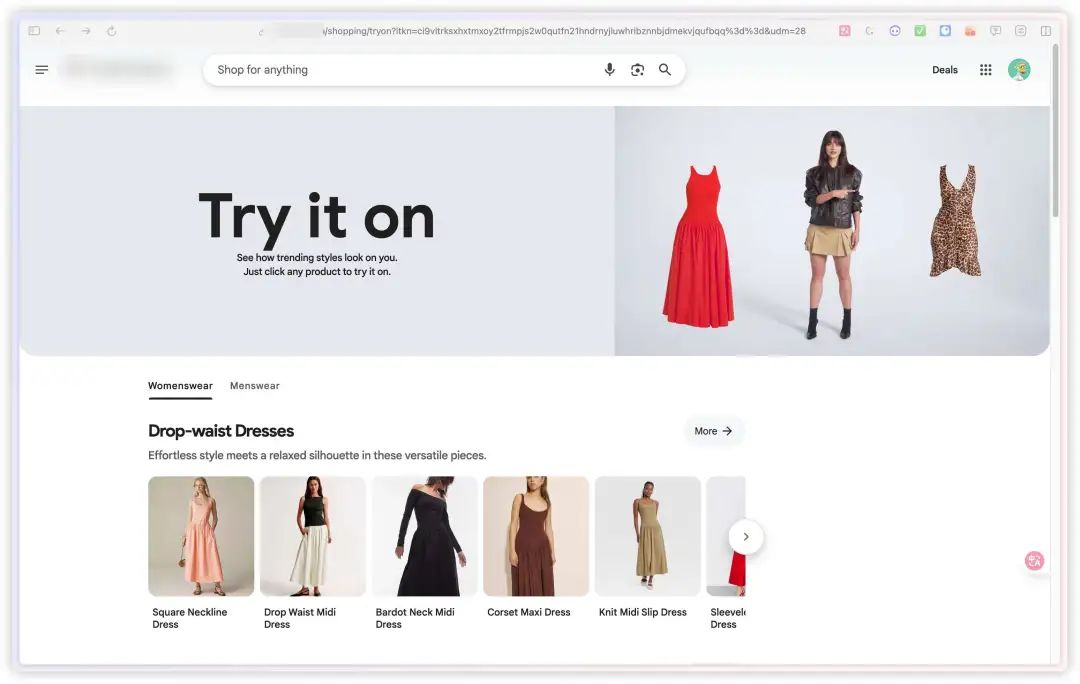The width and height of the screenshot is (1080, 684).
Task: Click the magnifying glass search icon
Action: [665, 70]
